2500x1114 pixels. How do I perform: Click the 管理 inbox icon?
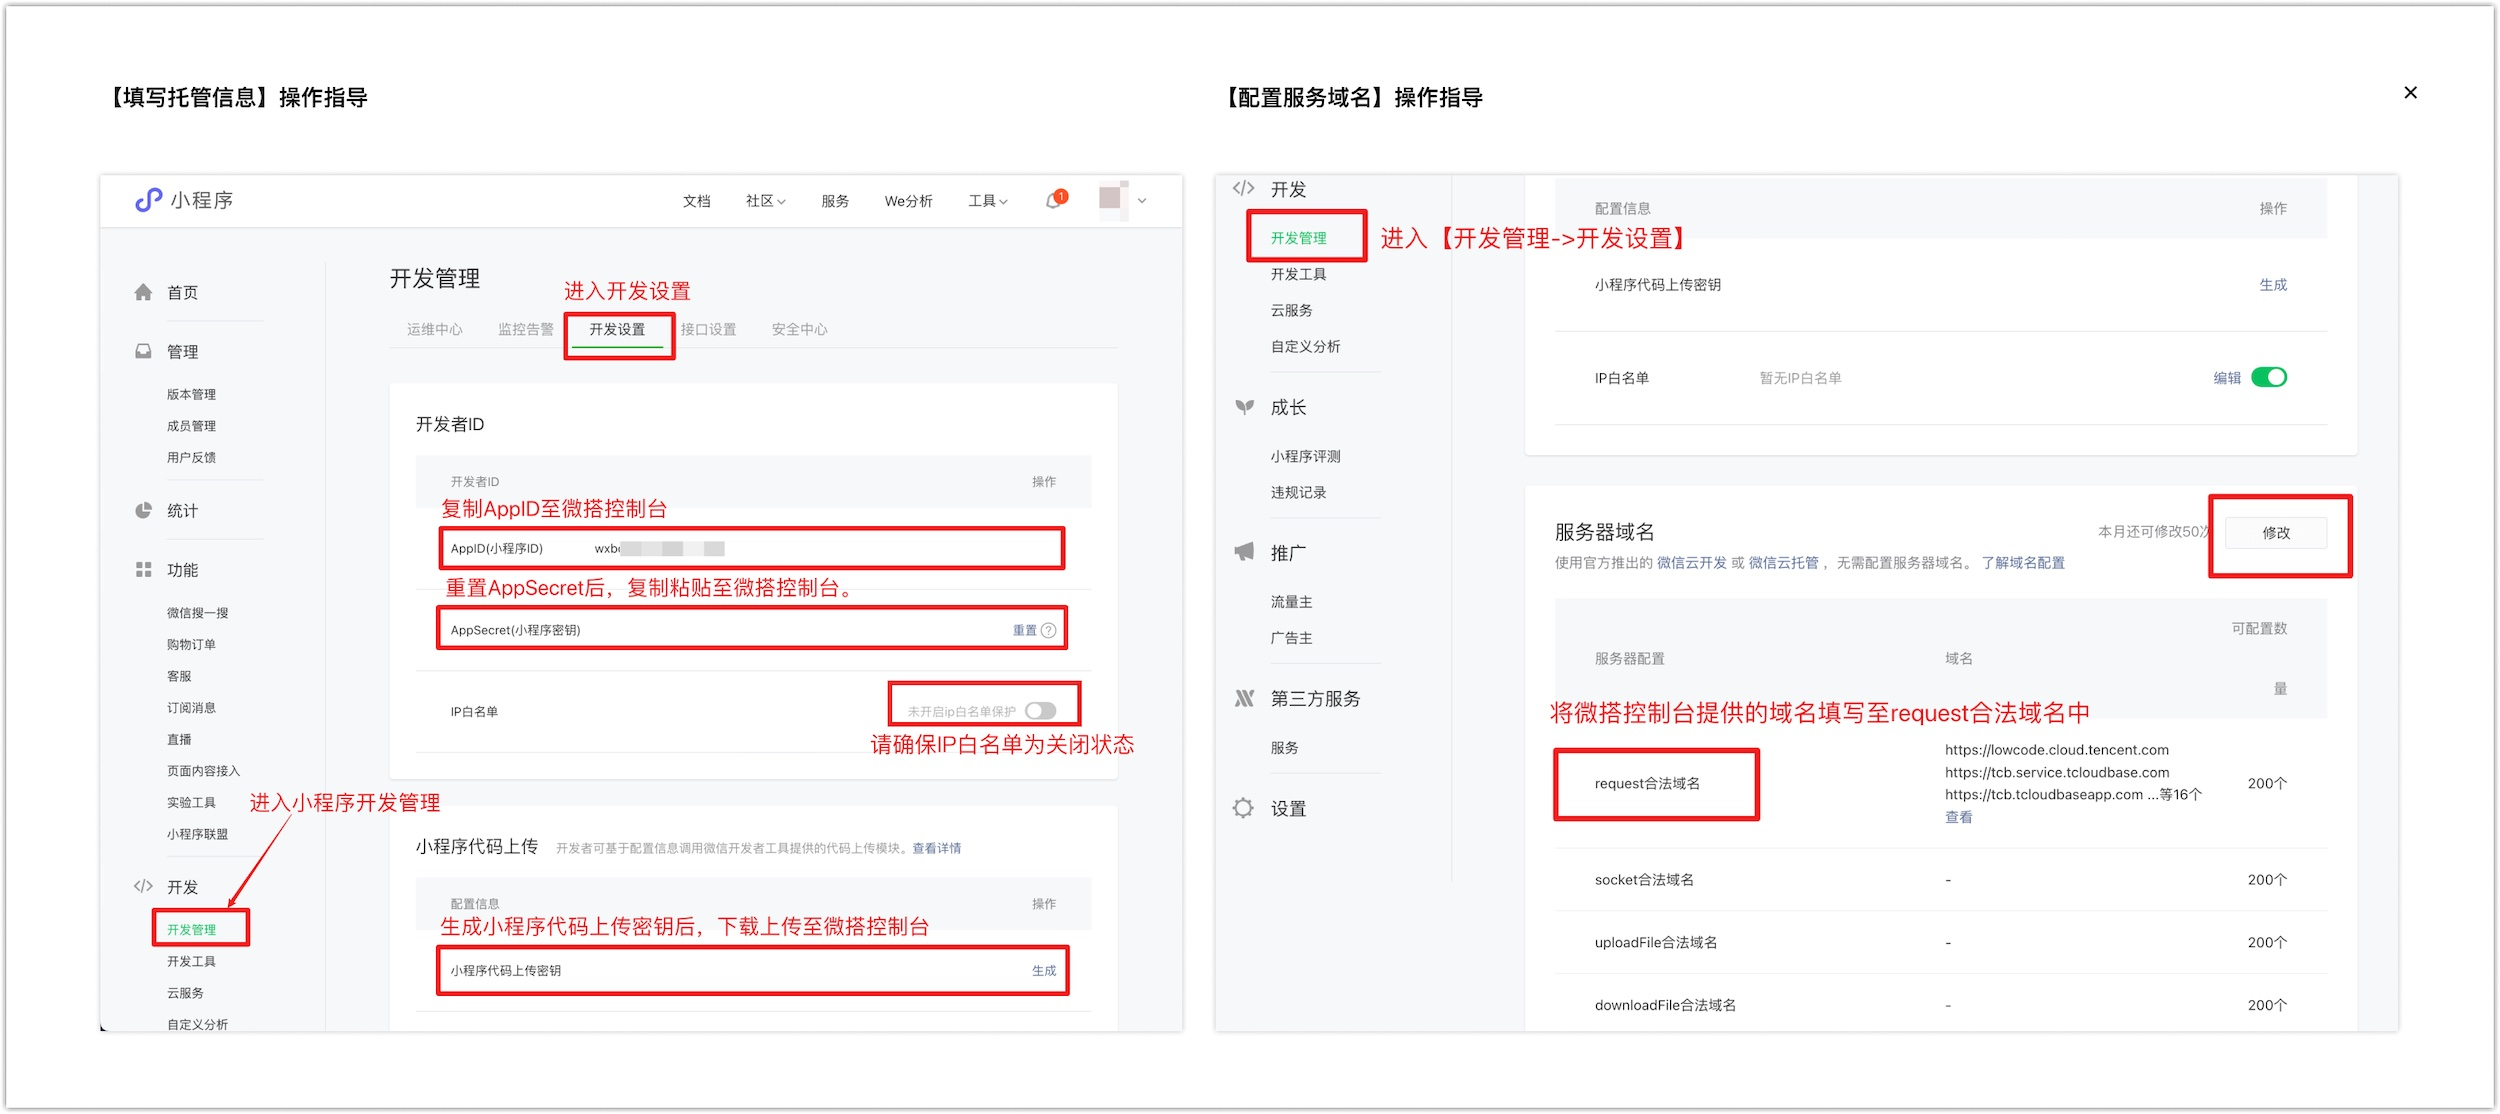(x=143, y=351)
